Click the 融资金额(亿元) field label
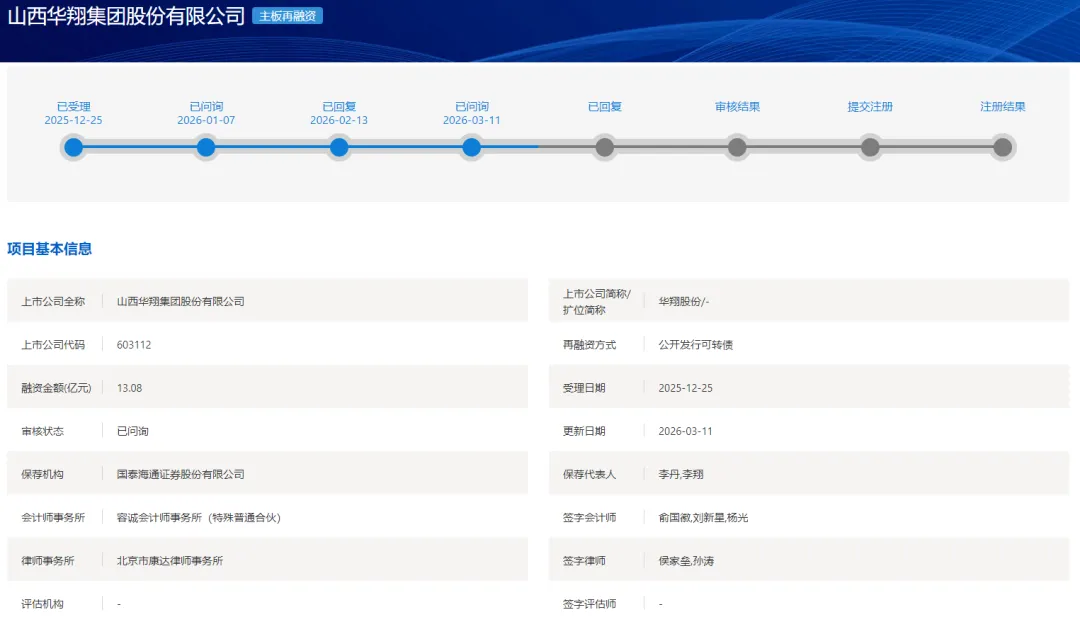1080x639 pixels. click(56, 388)
